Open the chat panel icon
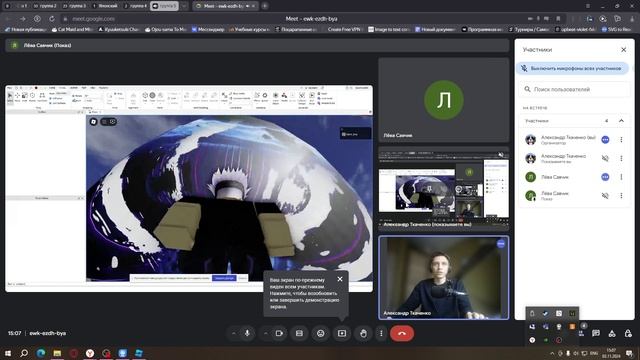Screen dimensions: 640x360 tap(596, 333)
